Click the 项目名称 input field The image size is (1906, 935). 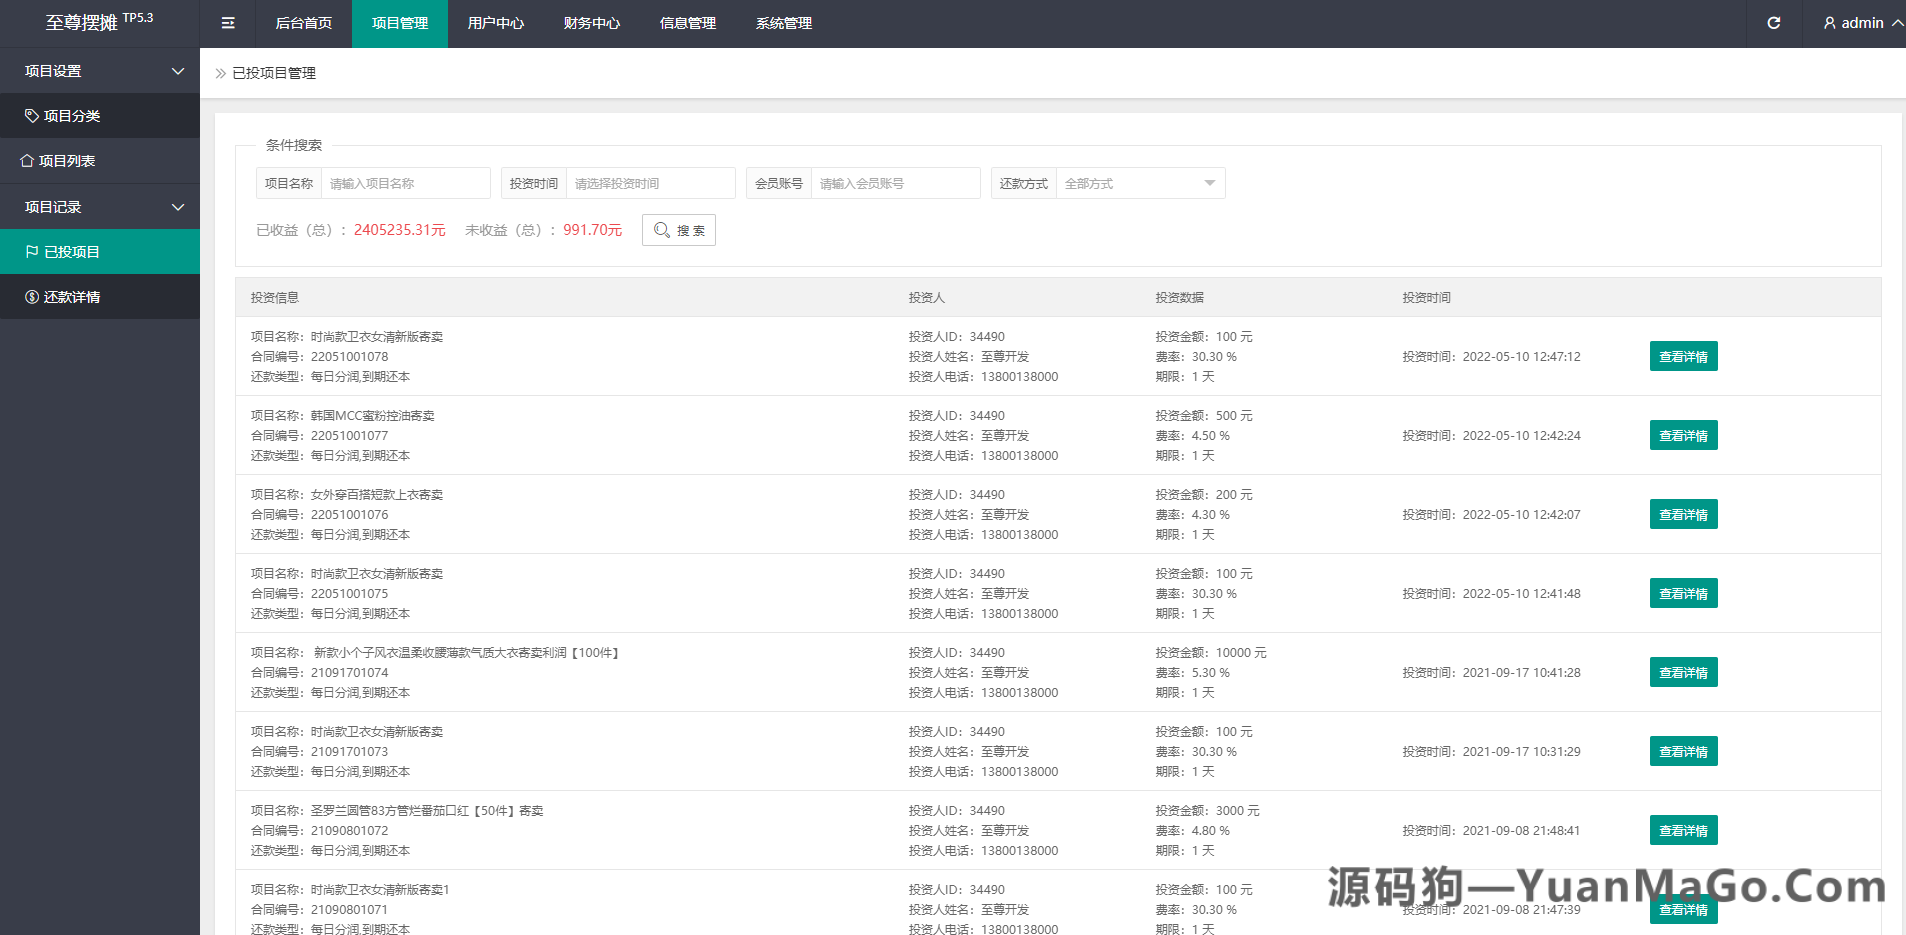[x=406, y=182]
